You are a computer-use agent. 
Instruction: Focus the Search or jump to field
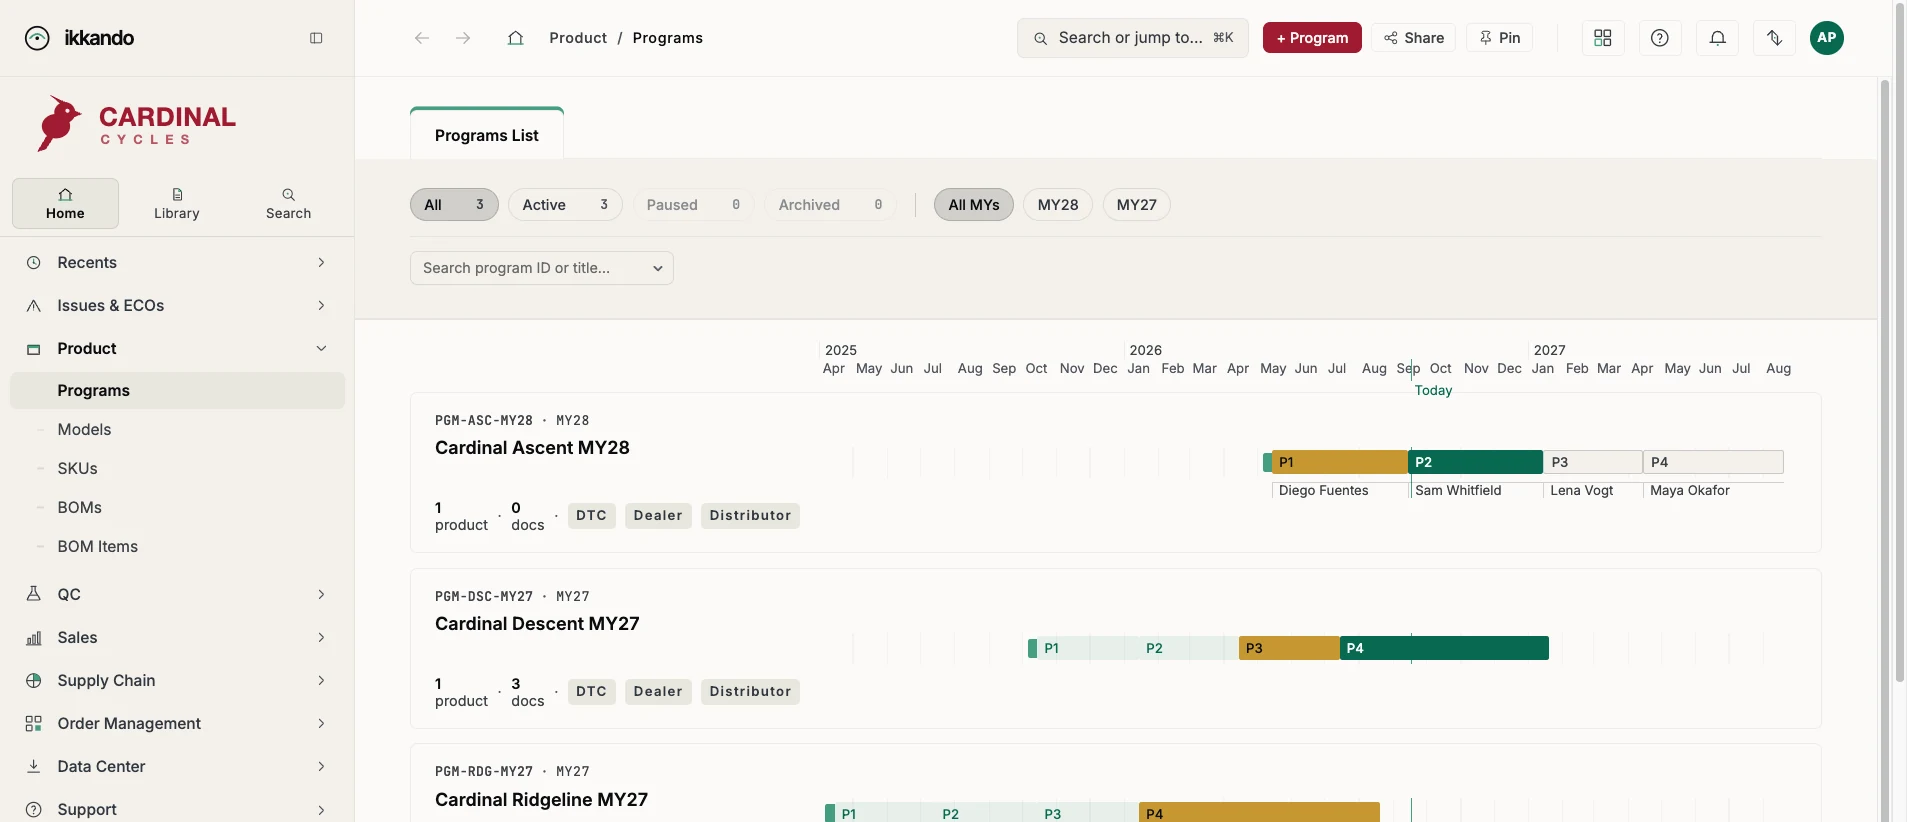(1133, 38)
